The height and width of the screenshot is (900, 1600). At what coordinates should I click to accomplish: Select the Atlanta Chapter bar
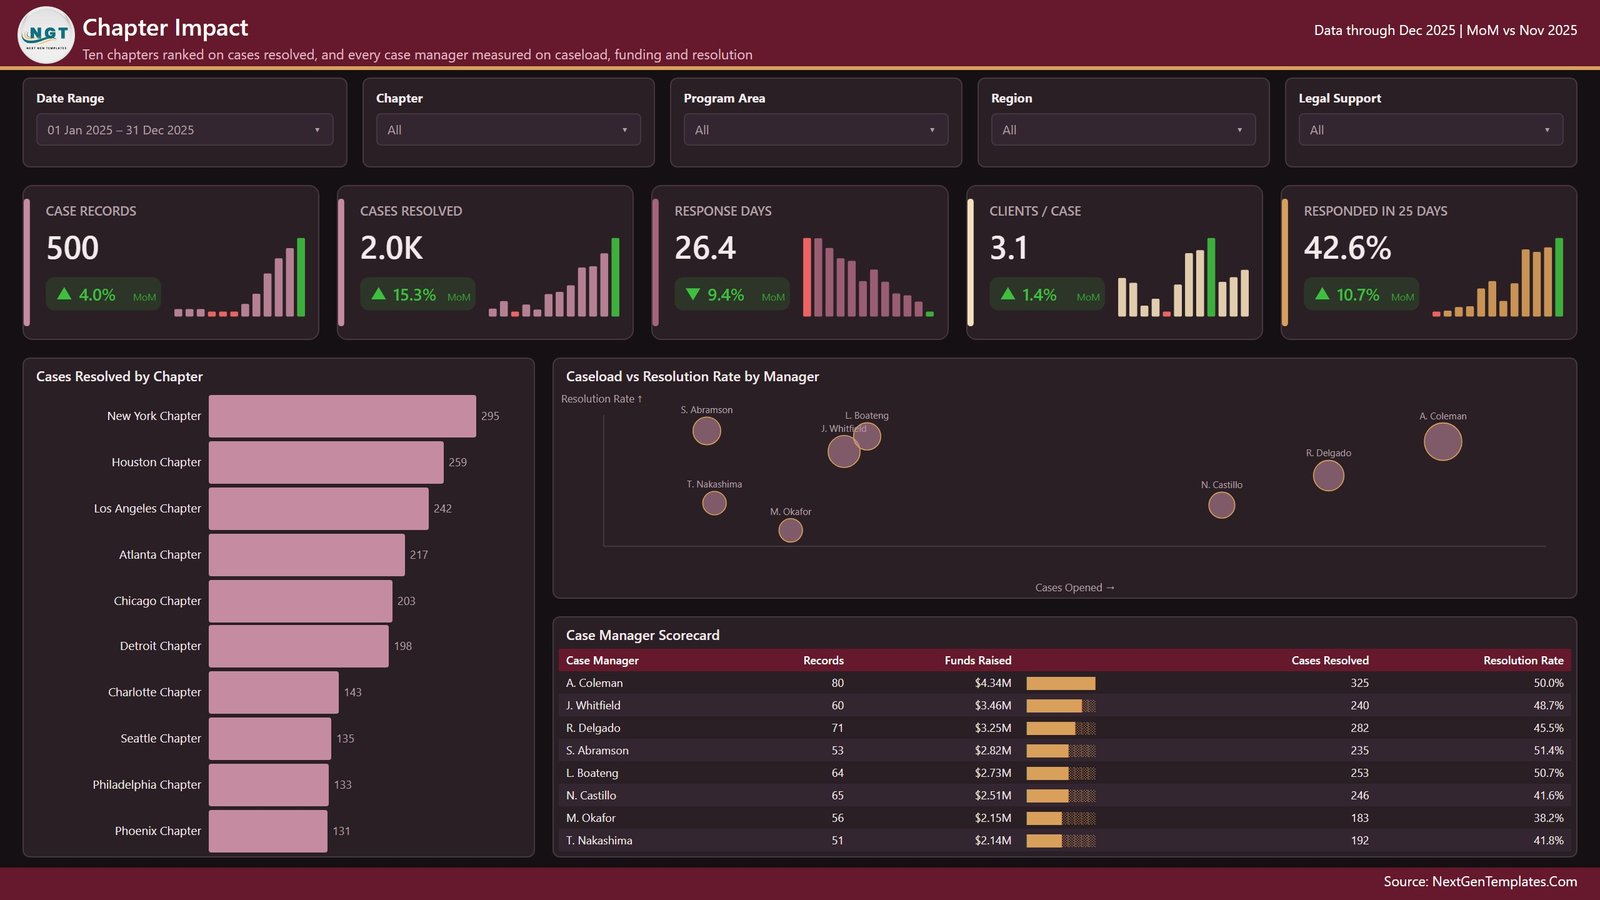(x=307, y=554)
